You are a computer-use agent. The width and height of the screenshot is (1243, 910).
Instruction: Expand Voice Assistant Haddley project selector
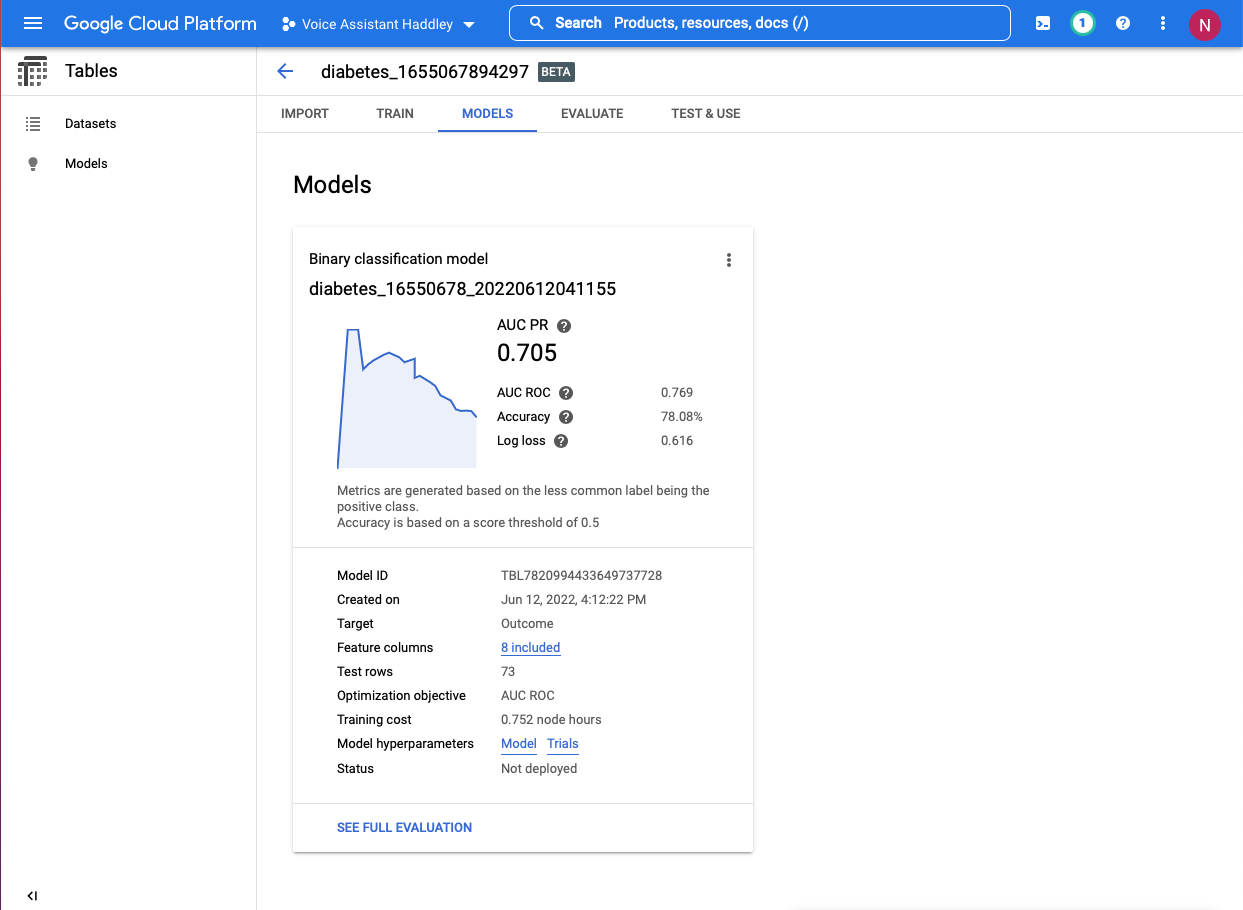[378, 24]
